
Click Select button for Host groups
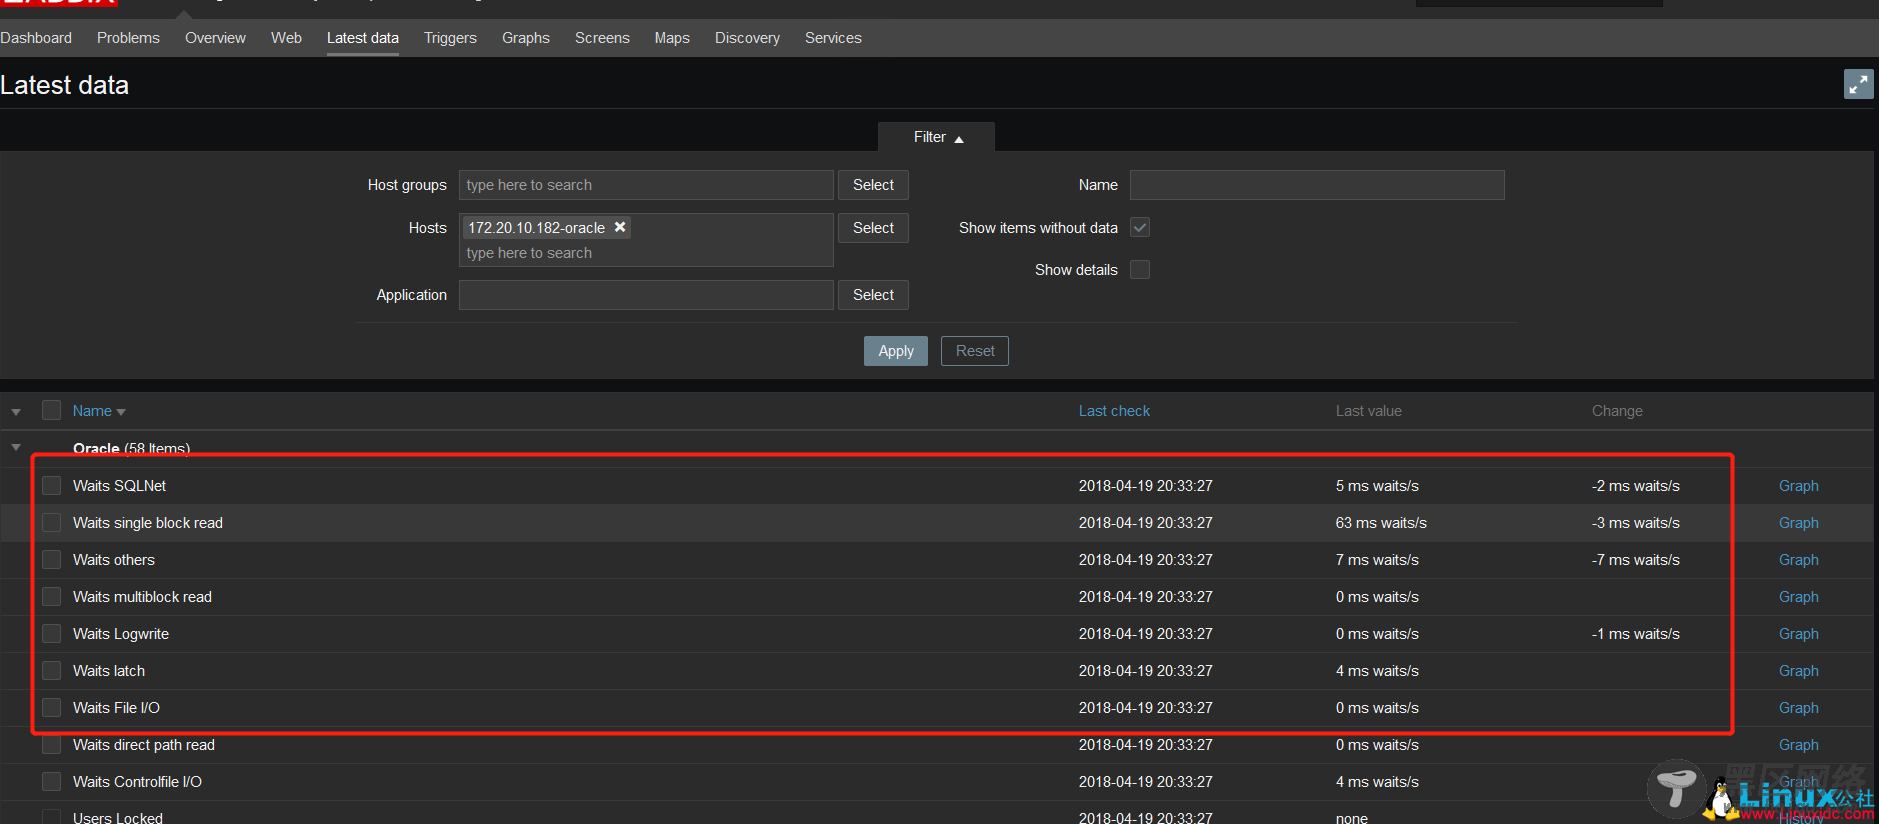point(873,185)
